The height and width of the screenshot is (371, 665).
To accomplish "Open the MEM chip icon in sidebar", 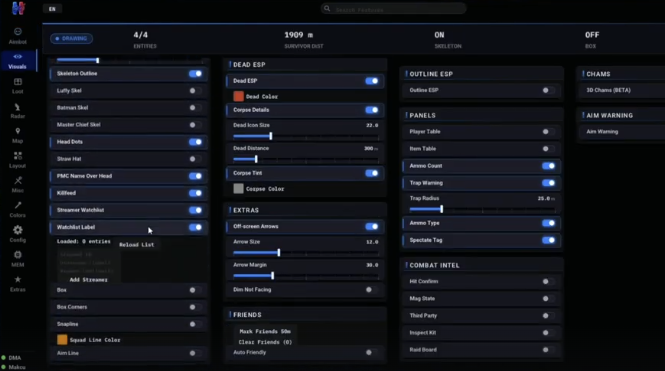I will pyautogui.click(x=17, y=255).
